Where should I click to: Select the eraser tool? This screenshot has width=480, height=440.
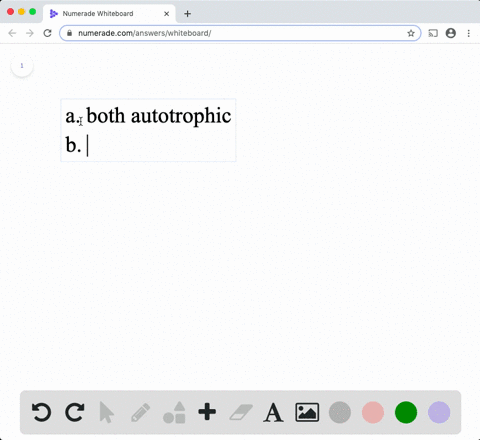click(x=241, y=412)
